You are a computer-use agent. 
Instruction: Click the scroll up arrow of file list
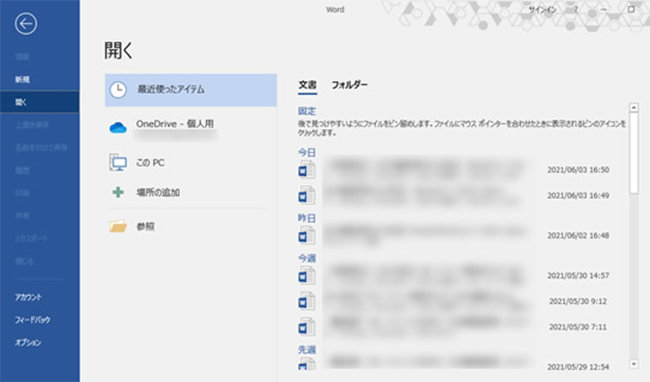(634, 107)
